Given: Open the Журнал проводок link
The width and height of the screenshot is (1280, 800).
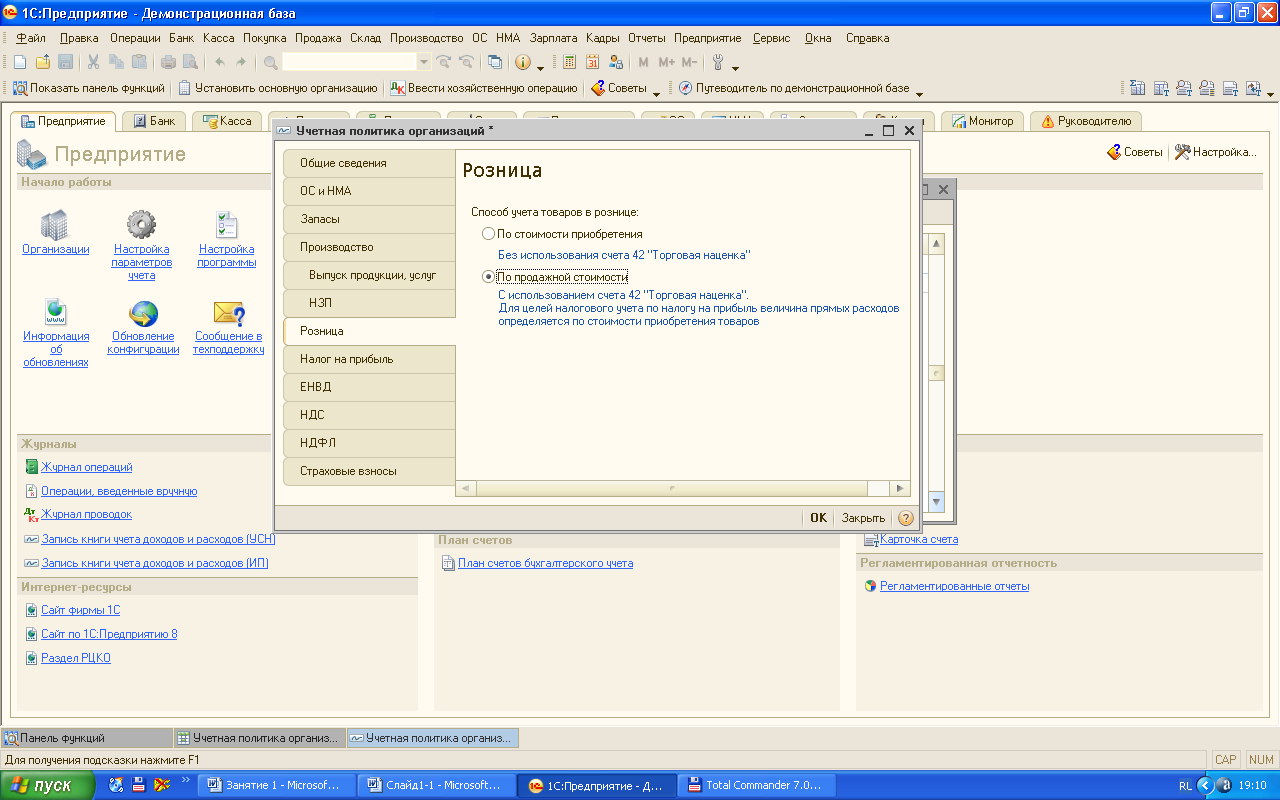Looking at the screenshot, I should 86,514.
